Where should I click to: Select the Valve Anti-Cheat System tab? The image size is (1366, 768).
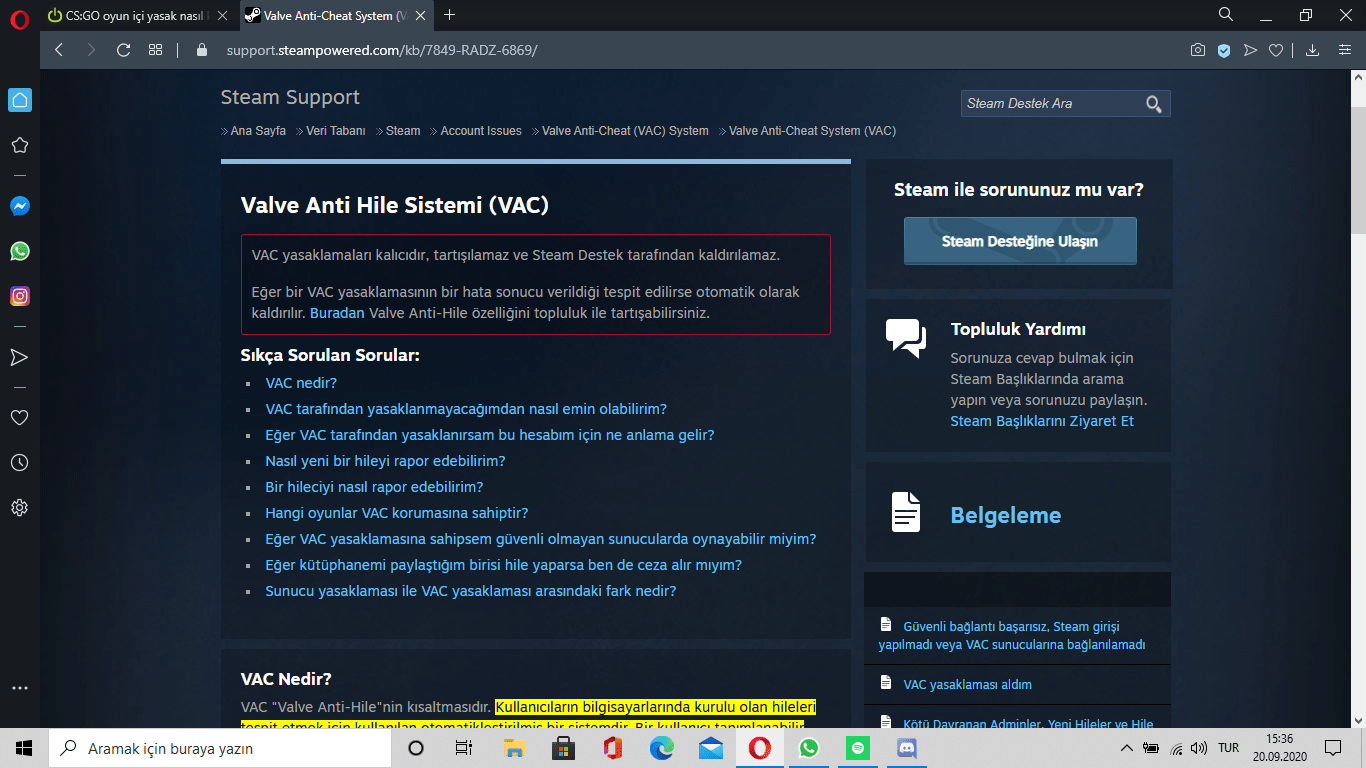[336, 15]
